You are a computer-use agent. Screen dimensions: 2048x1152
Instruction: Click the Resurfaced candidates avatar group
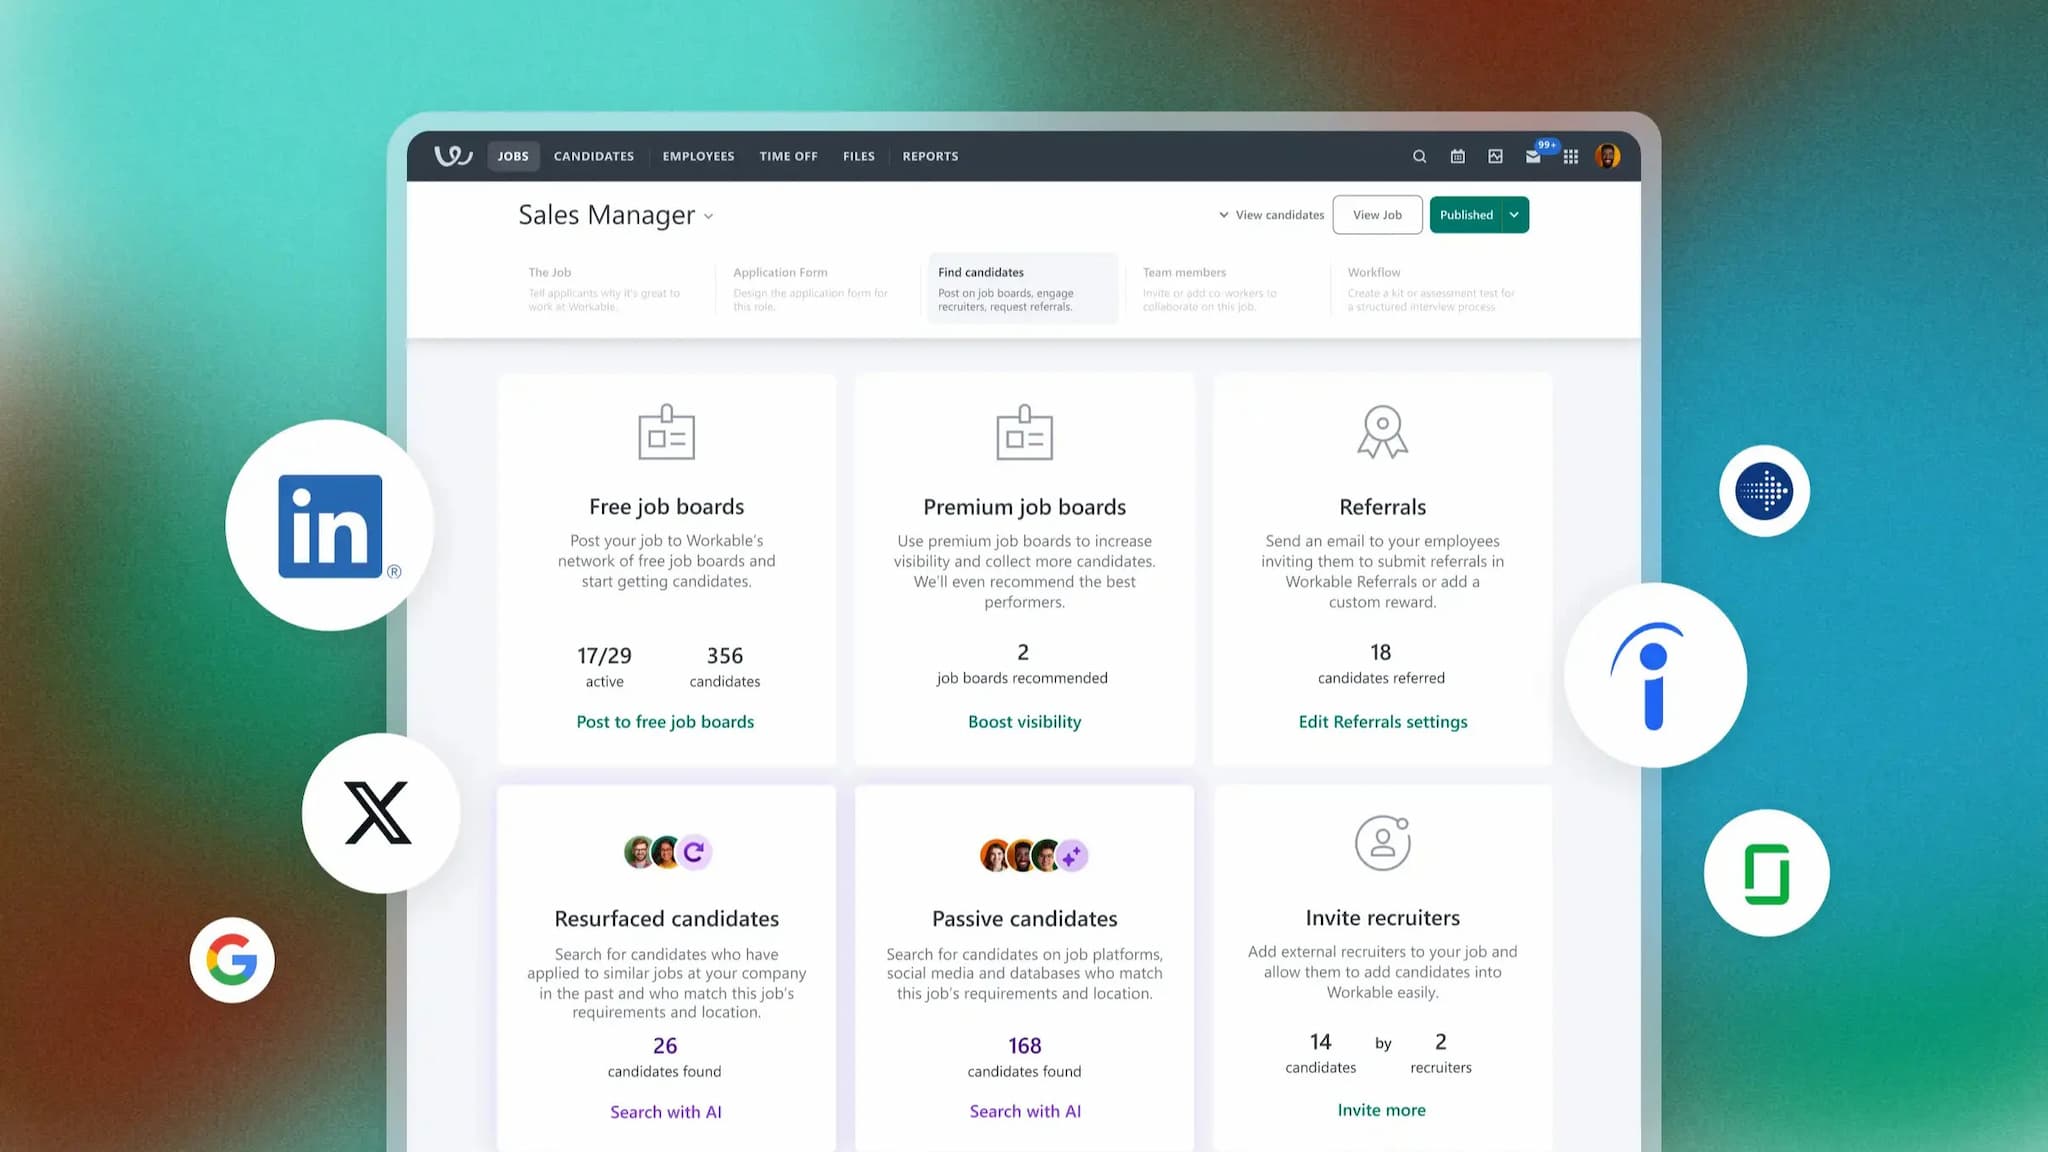coord(667,852)
